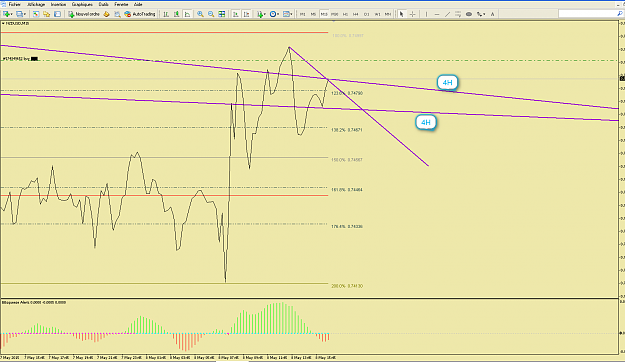Click the 123.6% Fibonacci level label
The image size is (625, 362).
[347, 93]
